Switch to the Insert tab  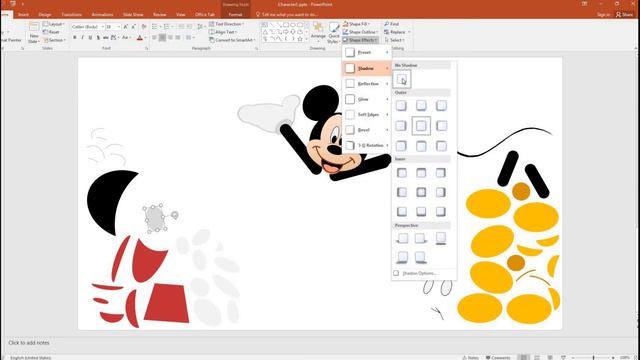click(23, 14)
